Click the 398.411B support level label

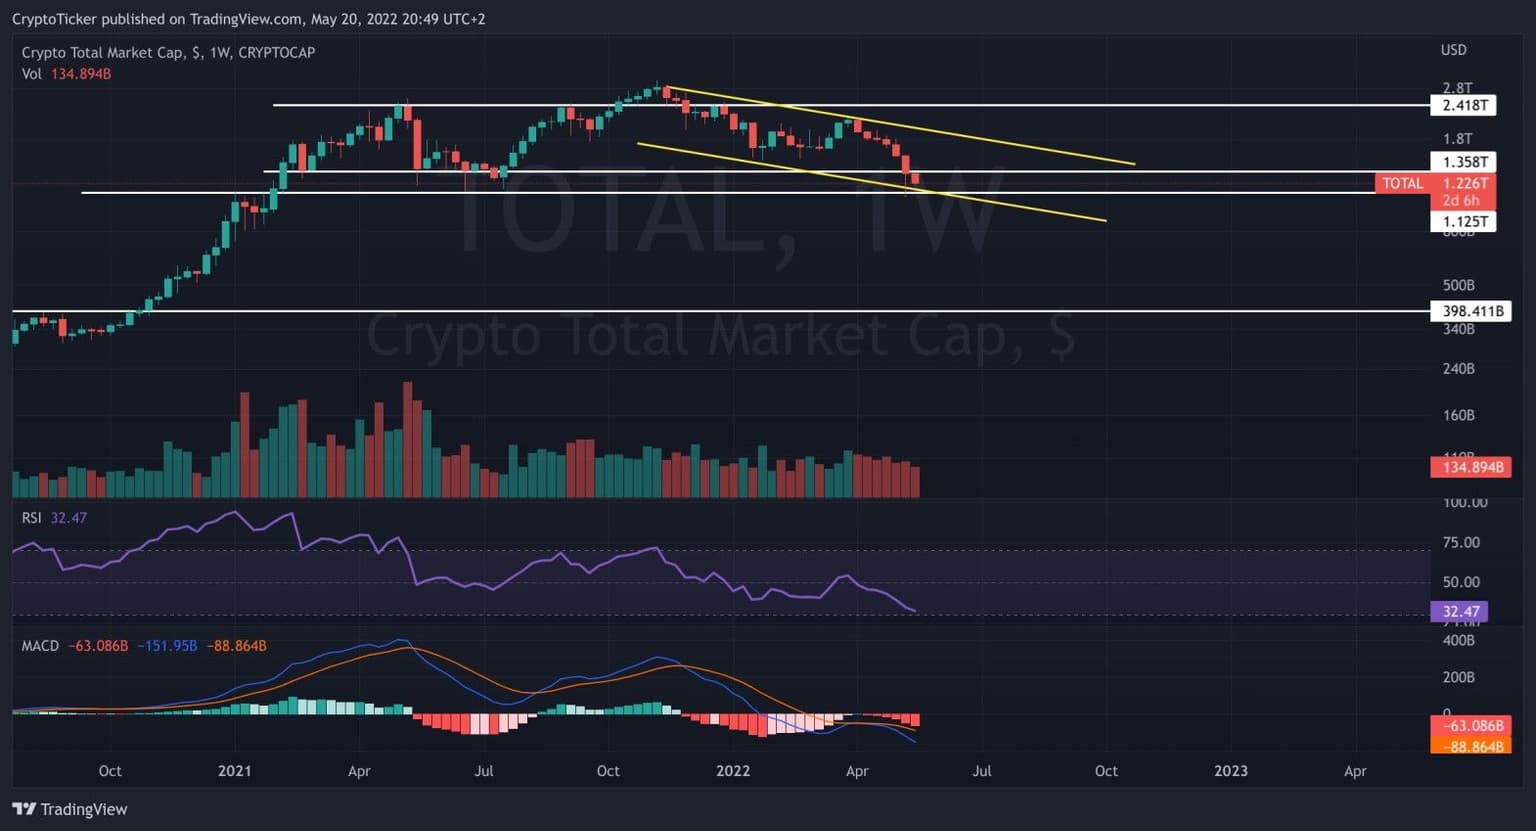(1471, 311)
